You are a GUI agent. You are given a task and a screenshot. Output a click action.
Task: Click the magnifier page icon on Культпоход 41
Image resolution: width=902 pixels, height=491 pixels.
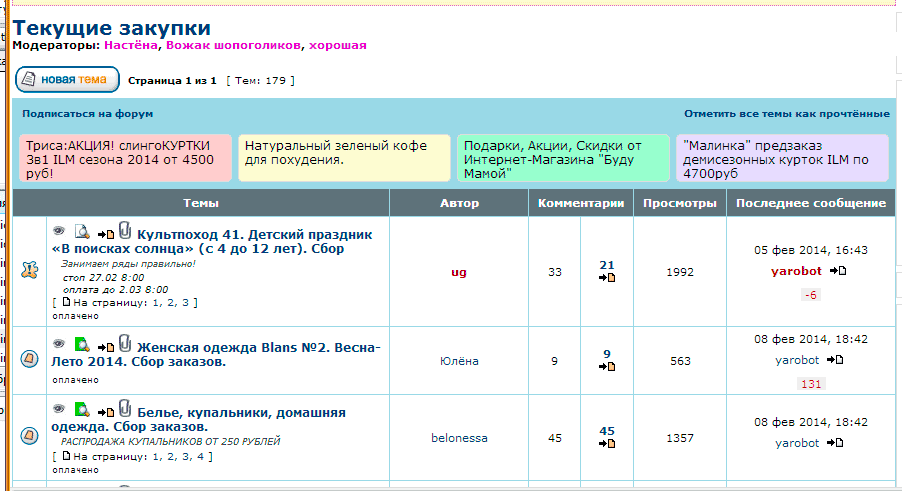coord(82,232)
